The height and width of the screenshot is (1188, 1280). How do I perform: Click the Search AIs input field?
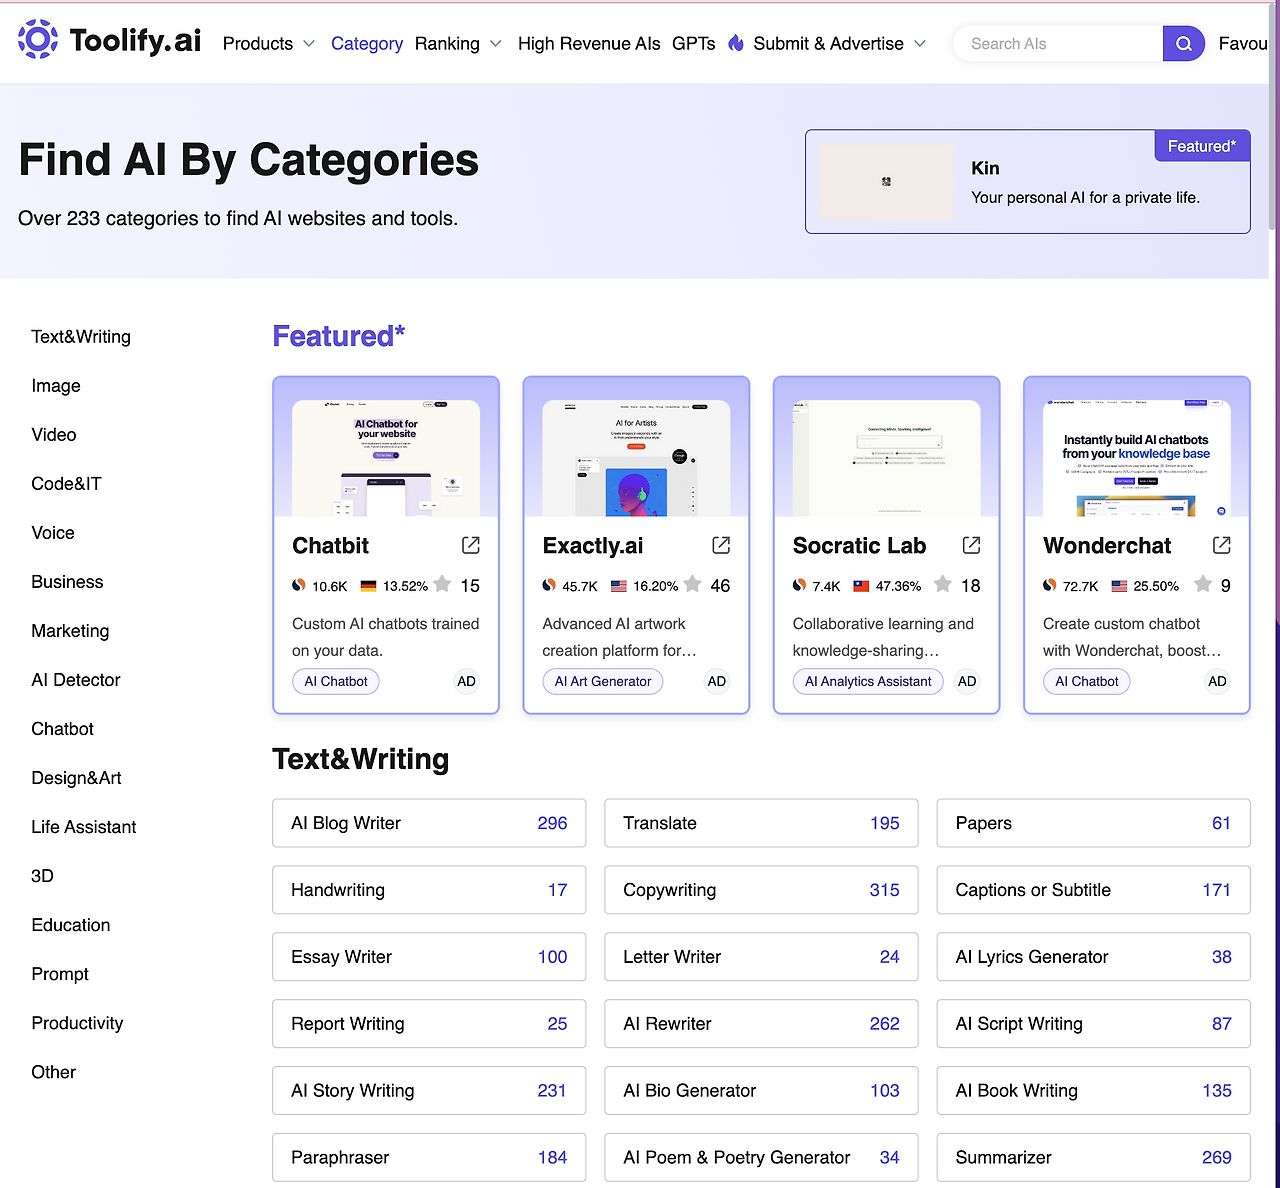[x=1059, y=43]
